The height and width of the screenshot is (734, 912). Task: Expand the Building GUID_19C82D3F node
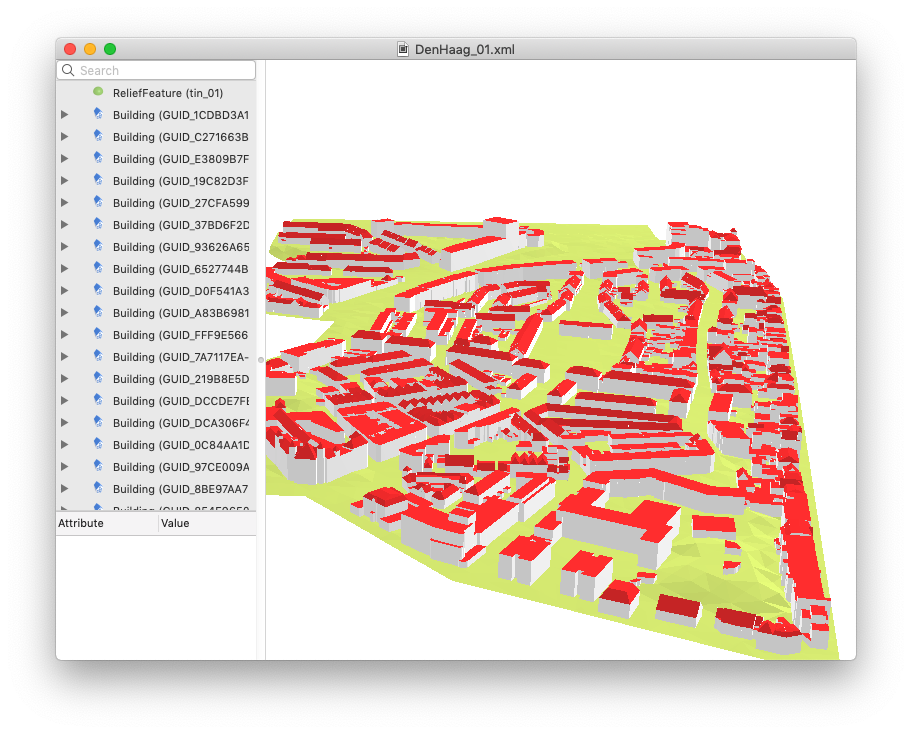(65, 181)
